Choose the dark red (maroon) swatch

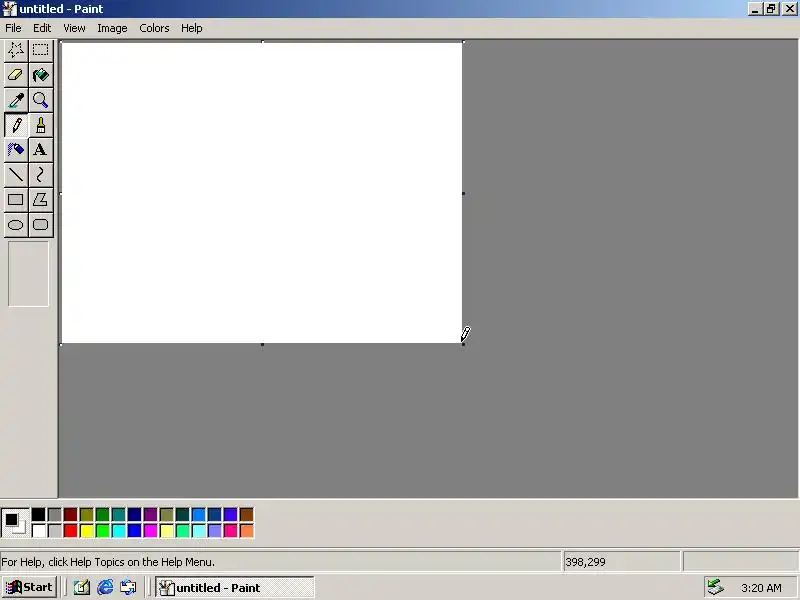[x=70, y=514]
